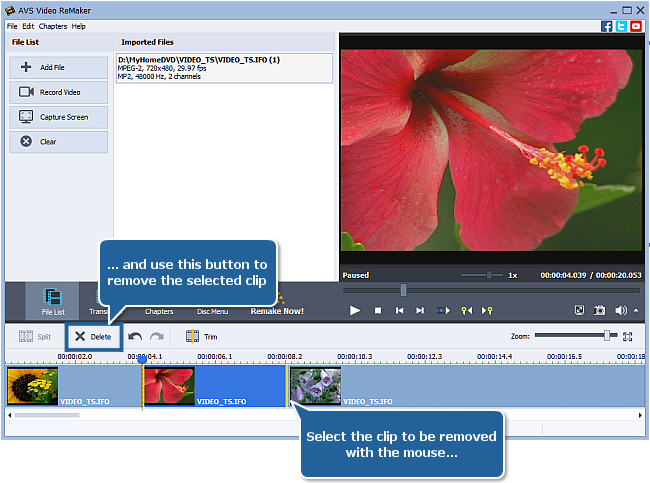650x483 pixels.
Task: Go to the next keyframe marker
Action: (487, 311)
